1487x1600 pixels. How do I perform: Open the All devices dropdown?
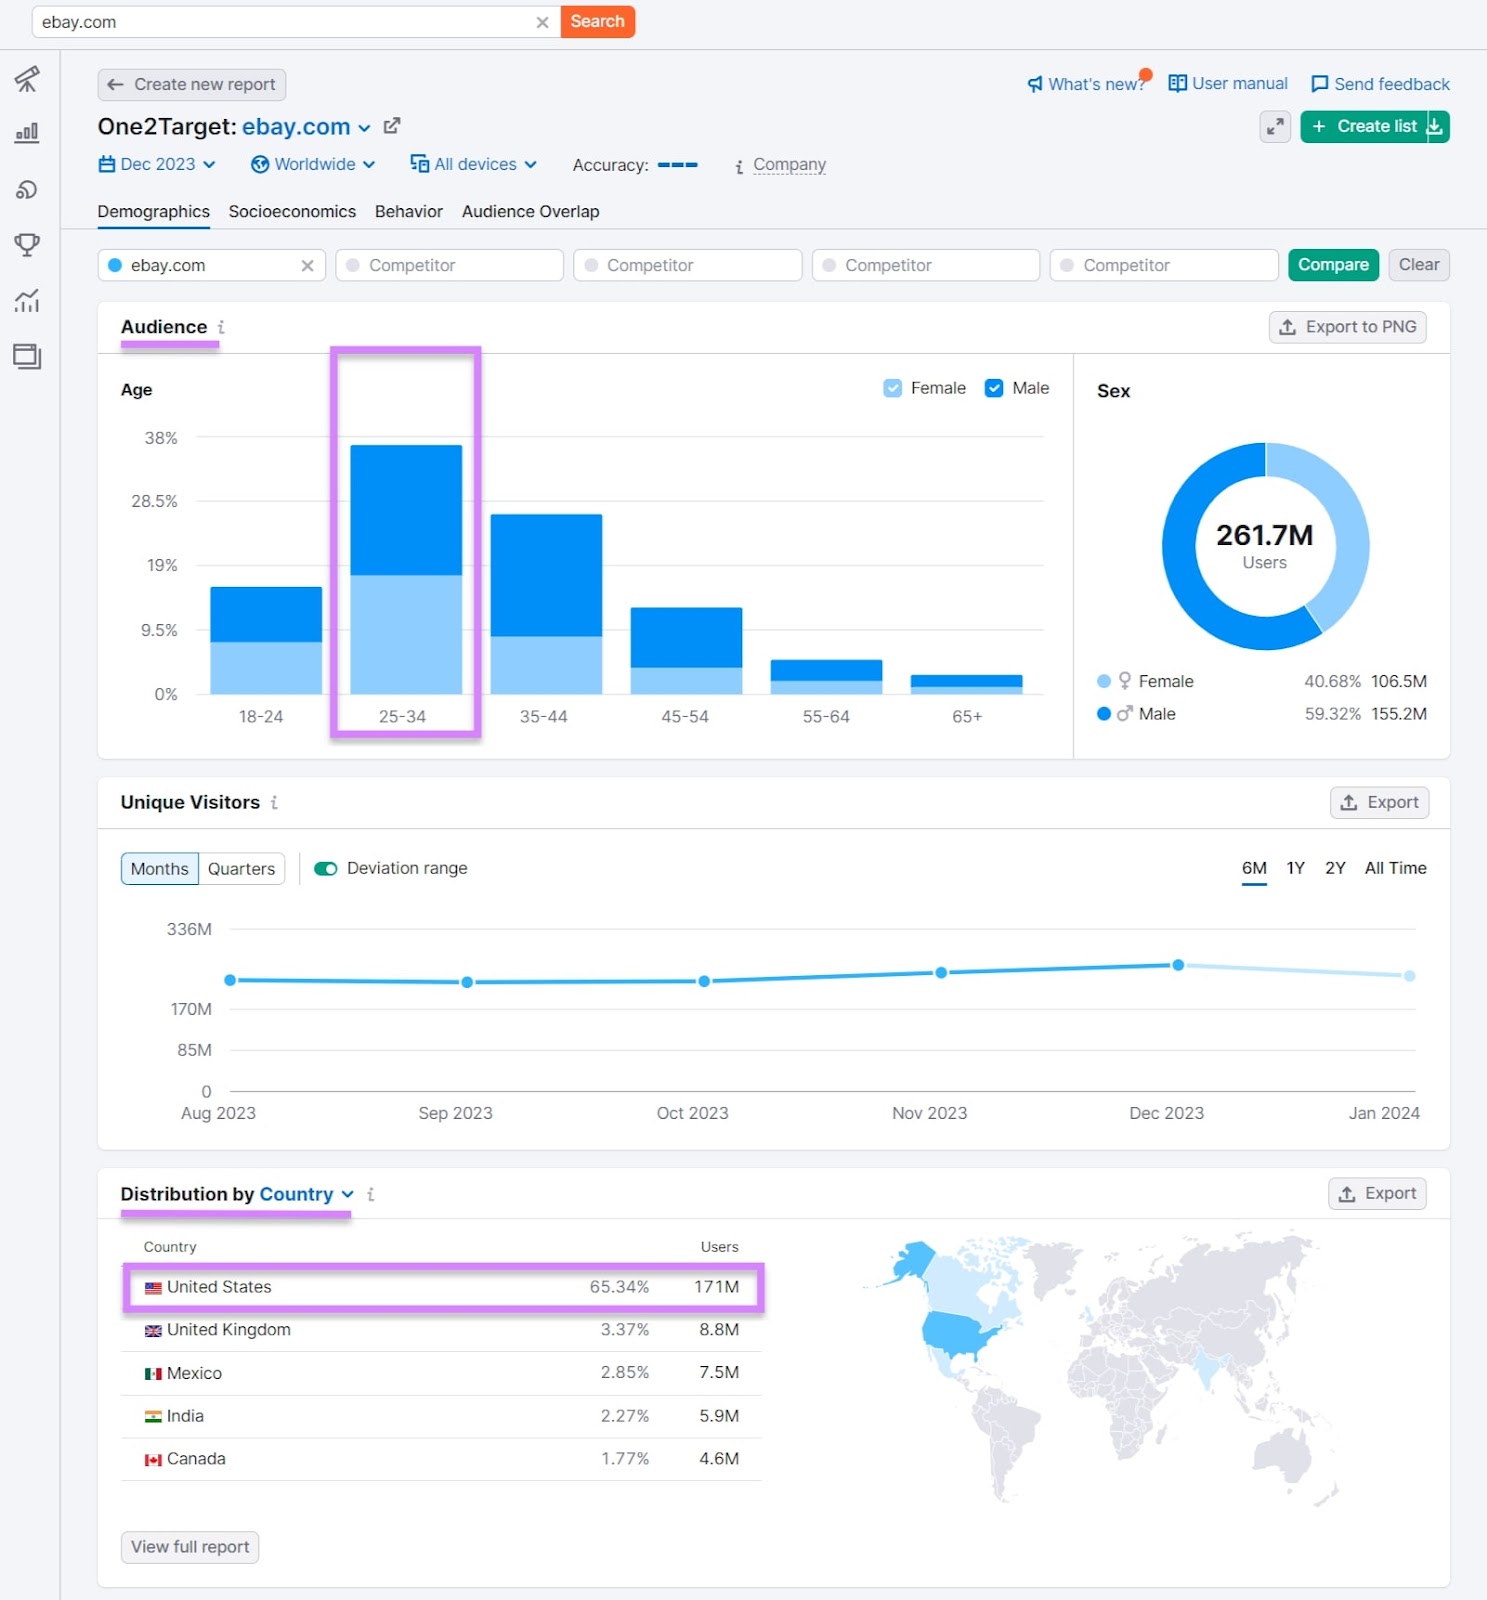pyautogui.click(x=474, y=164)
